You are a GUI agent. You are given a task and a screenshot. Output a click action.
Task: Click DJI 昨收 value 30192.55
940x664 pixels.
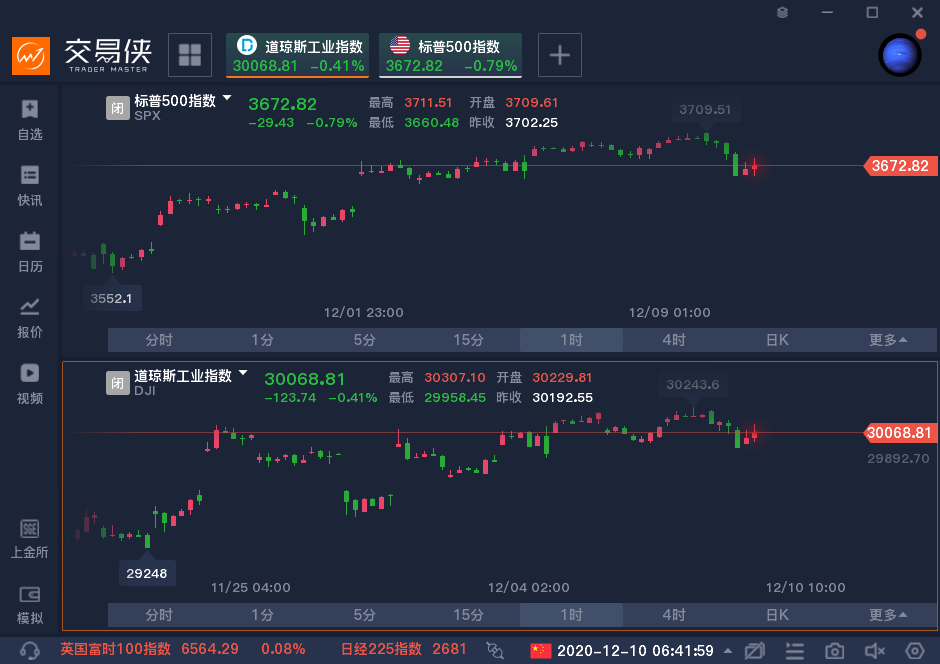click(x=562, y=398)
